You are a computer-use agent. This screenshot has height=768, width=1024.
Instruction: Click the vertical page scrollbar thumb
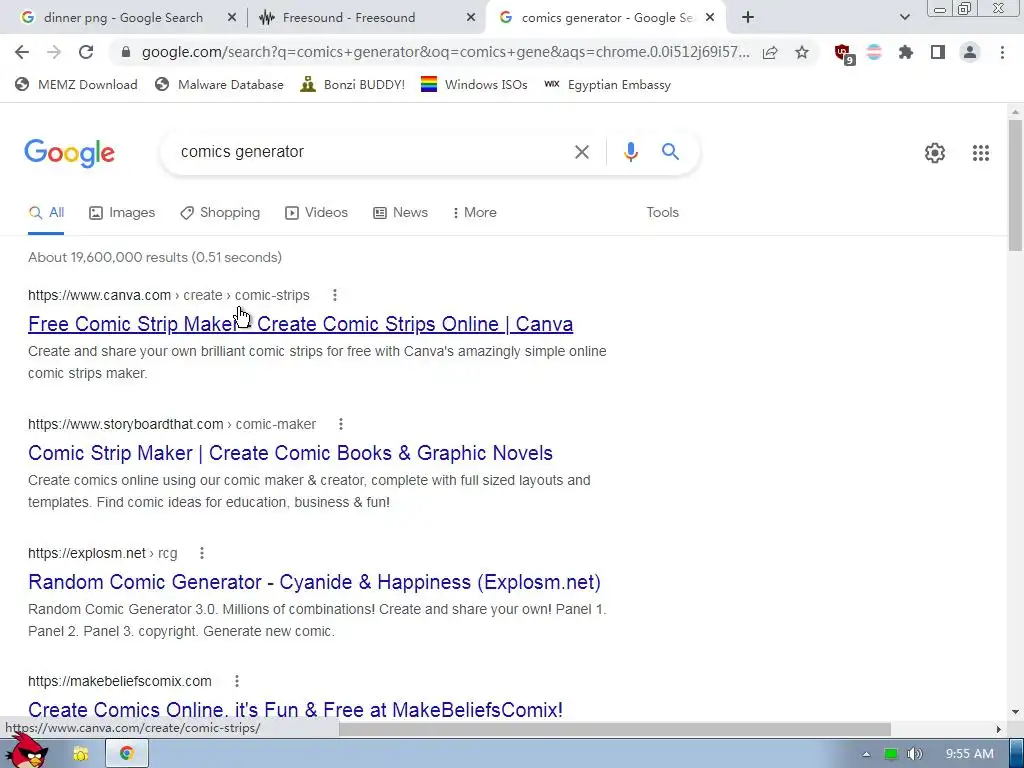coord(1015,185)
